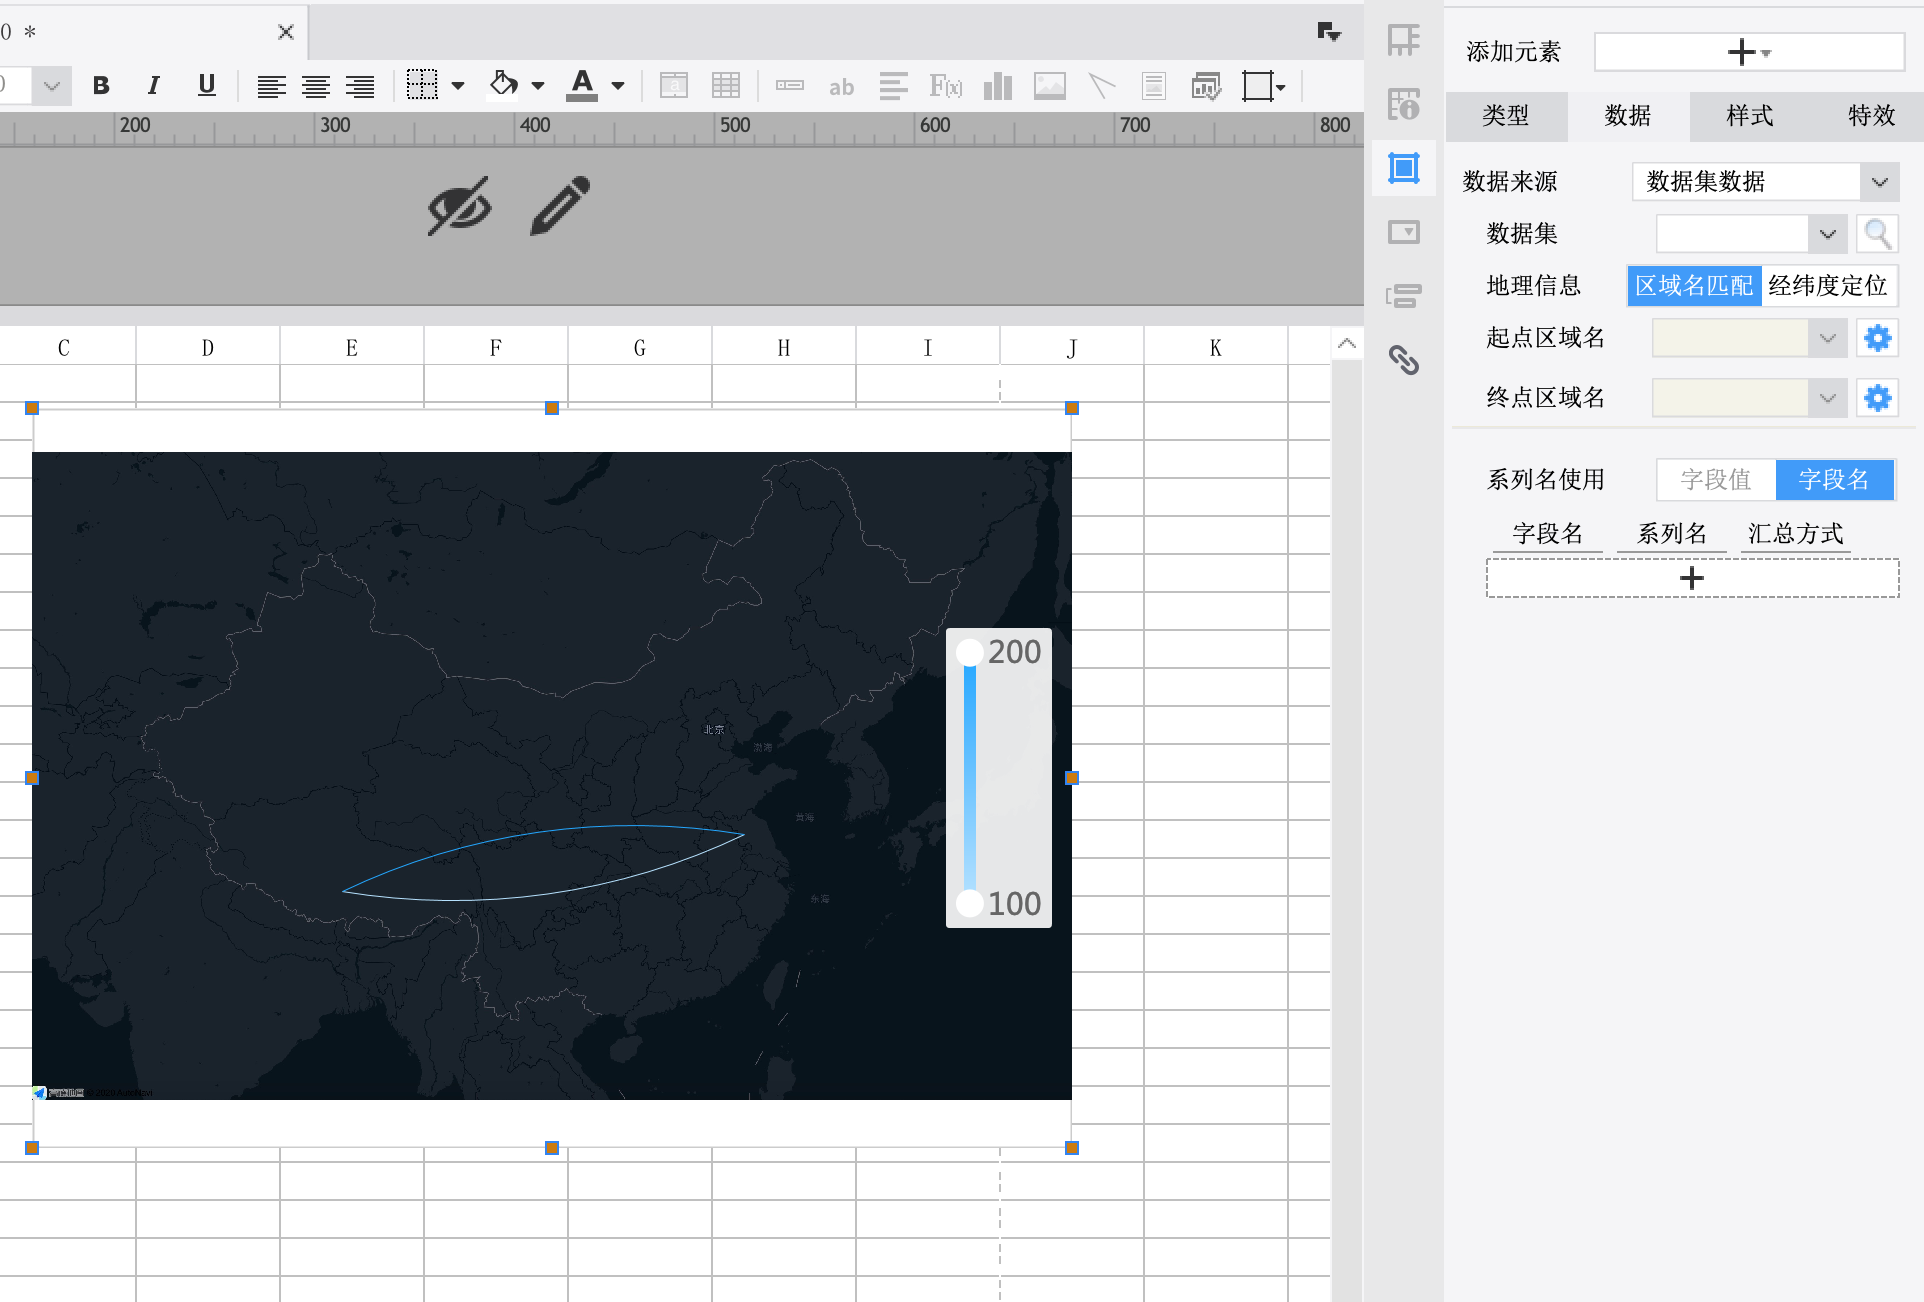
Task: Click the floating element frame icon
Action: [1264, 86]
